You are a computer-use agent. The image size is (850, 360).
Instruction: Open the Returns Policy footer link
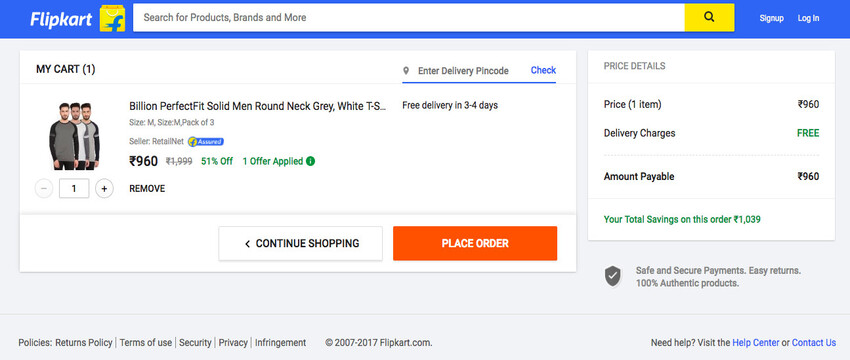84,343
